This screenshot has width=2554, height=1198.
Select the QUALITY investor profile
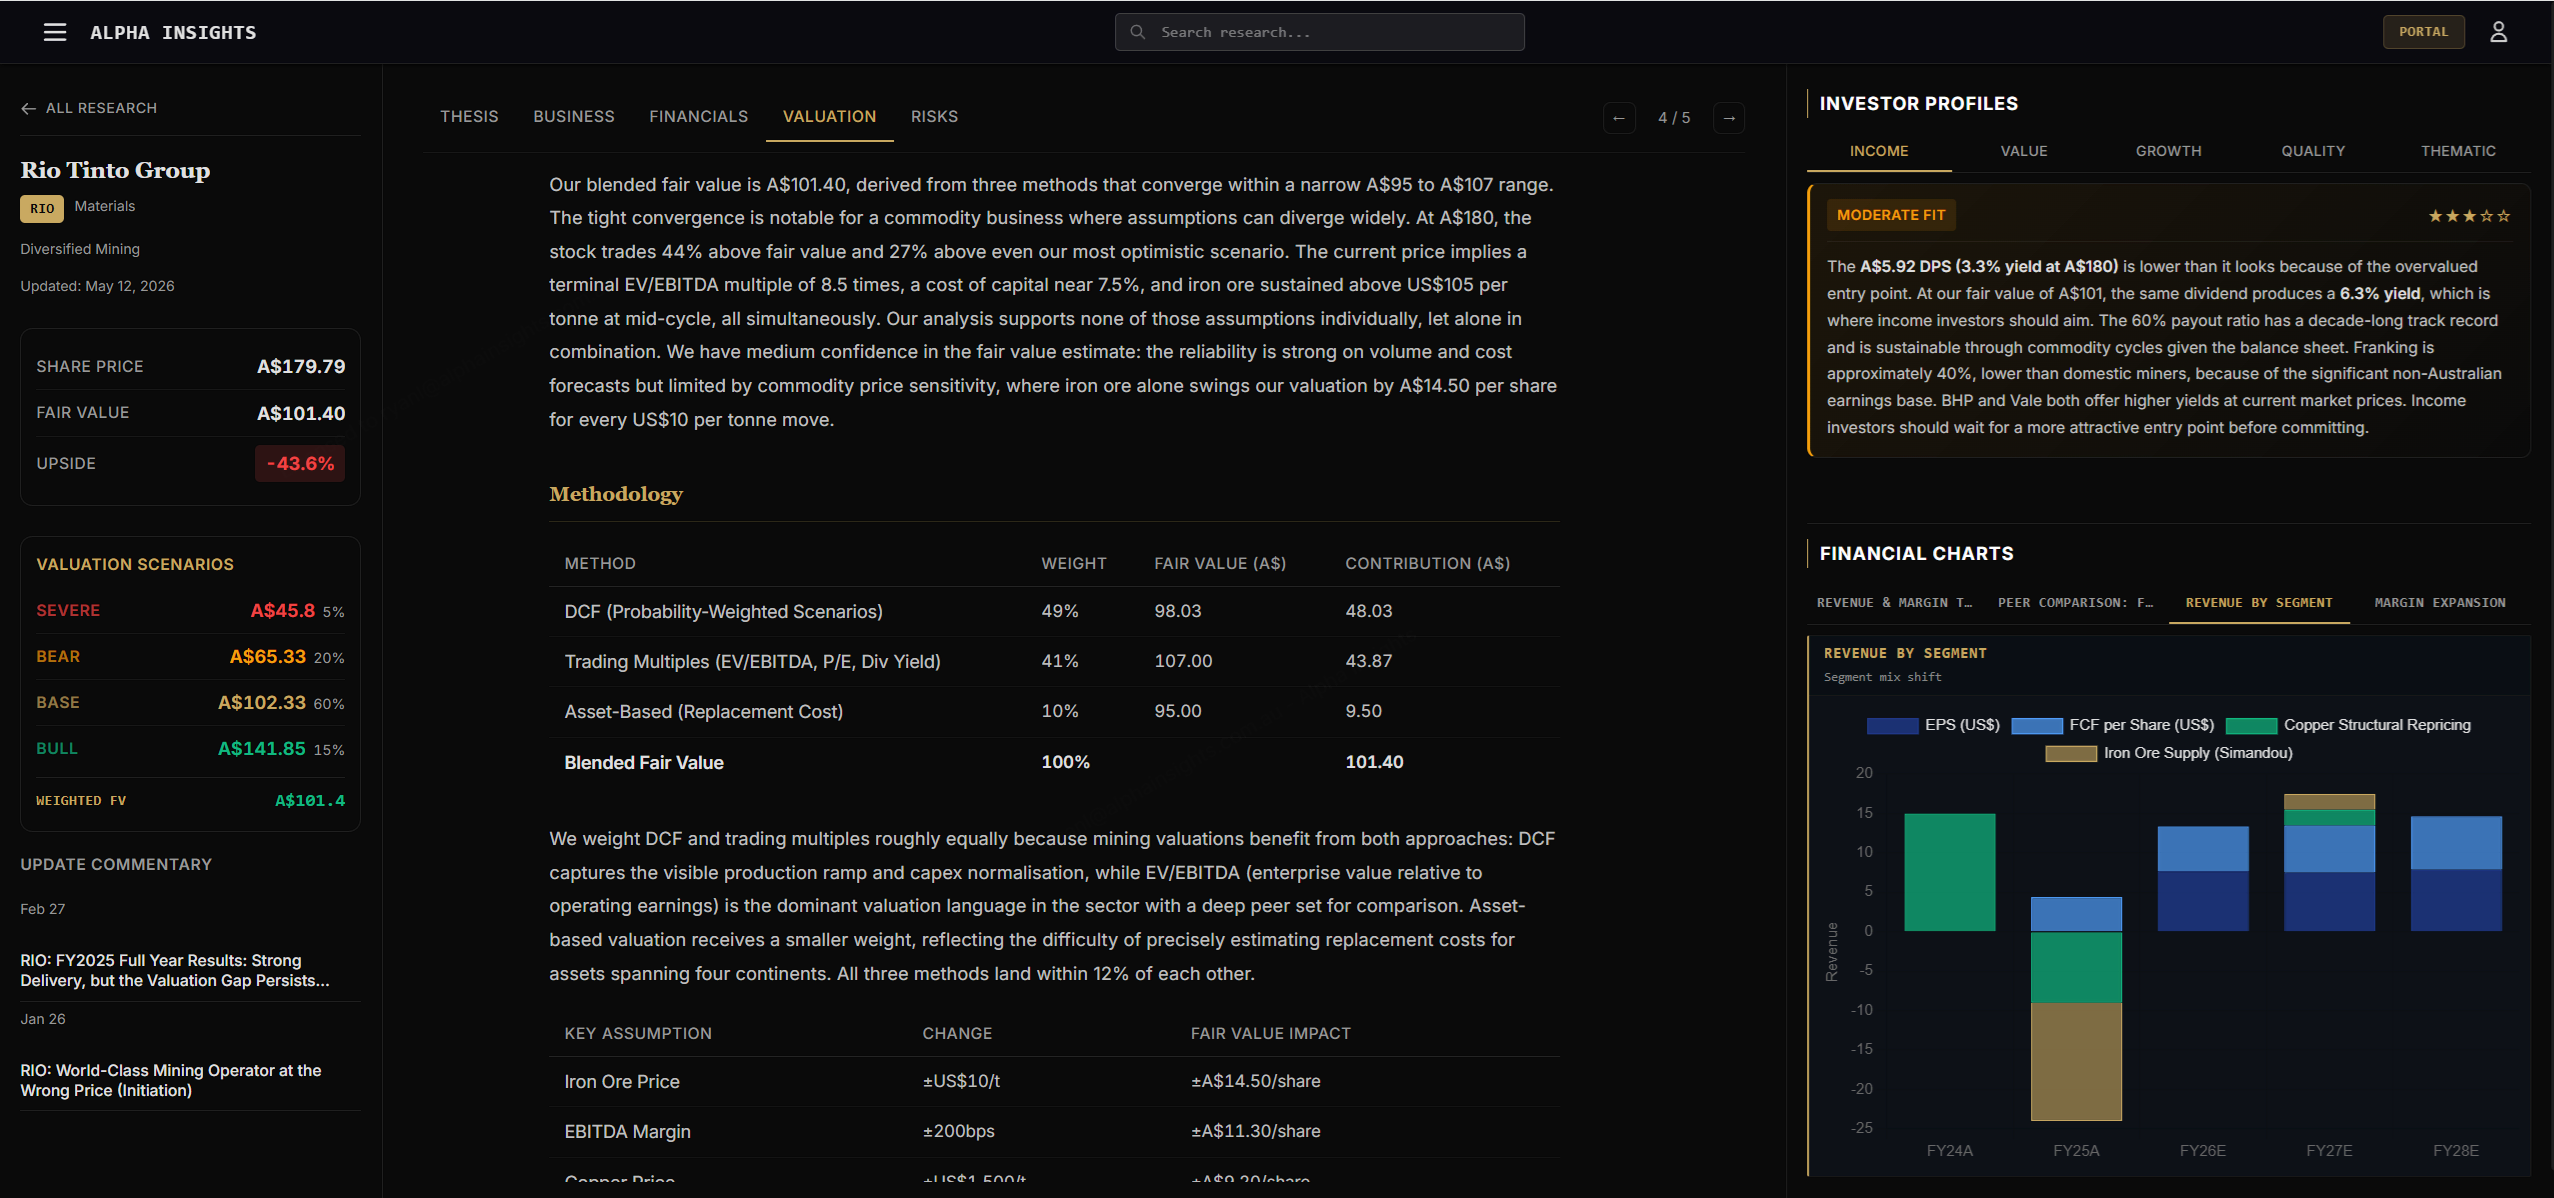(x=2313, y=151)
